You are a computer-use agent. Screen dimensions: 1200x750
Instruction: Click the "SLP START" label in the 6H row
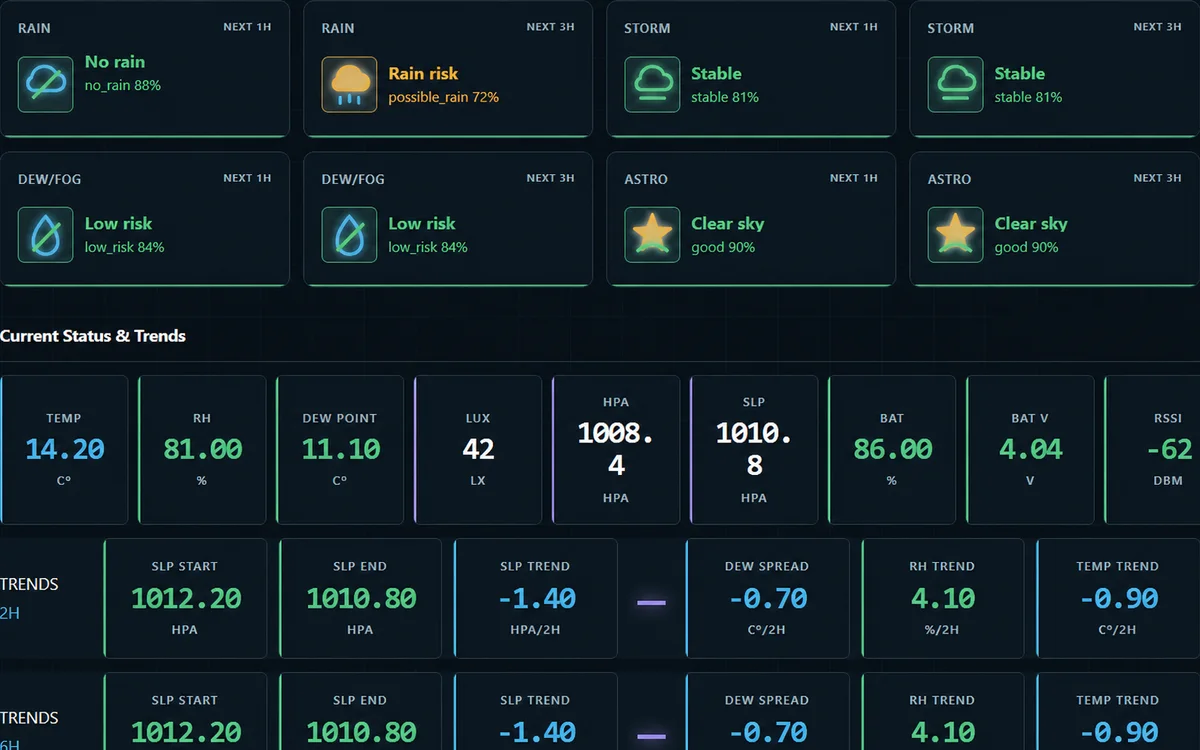pyautogui.click(x=184, y=700)
